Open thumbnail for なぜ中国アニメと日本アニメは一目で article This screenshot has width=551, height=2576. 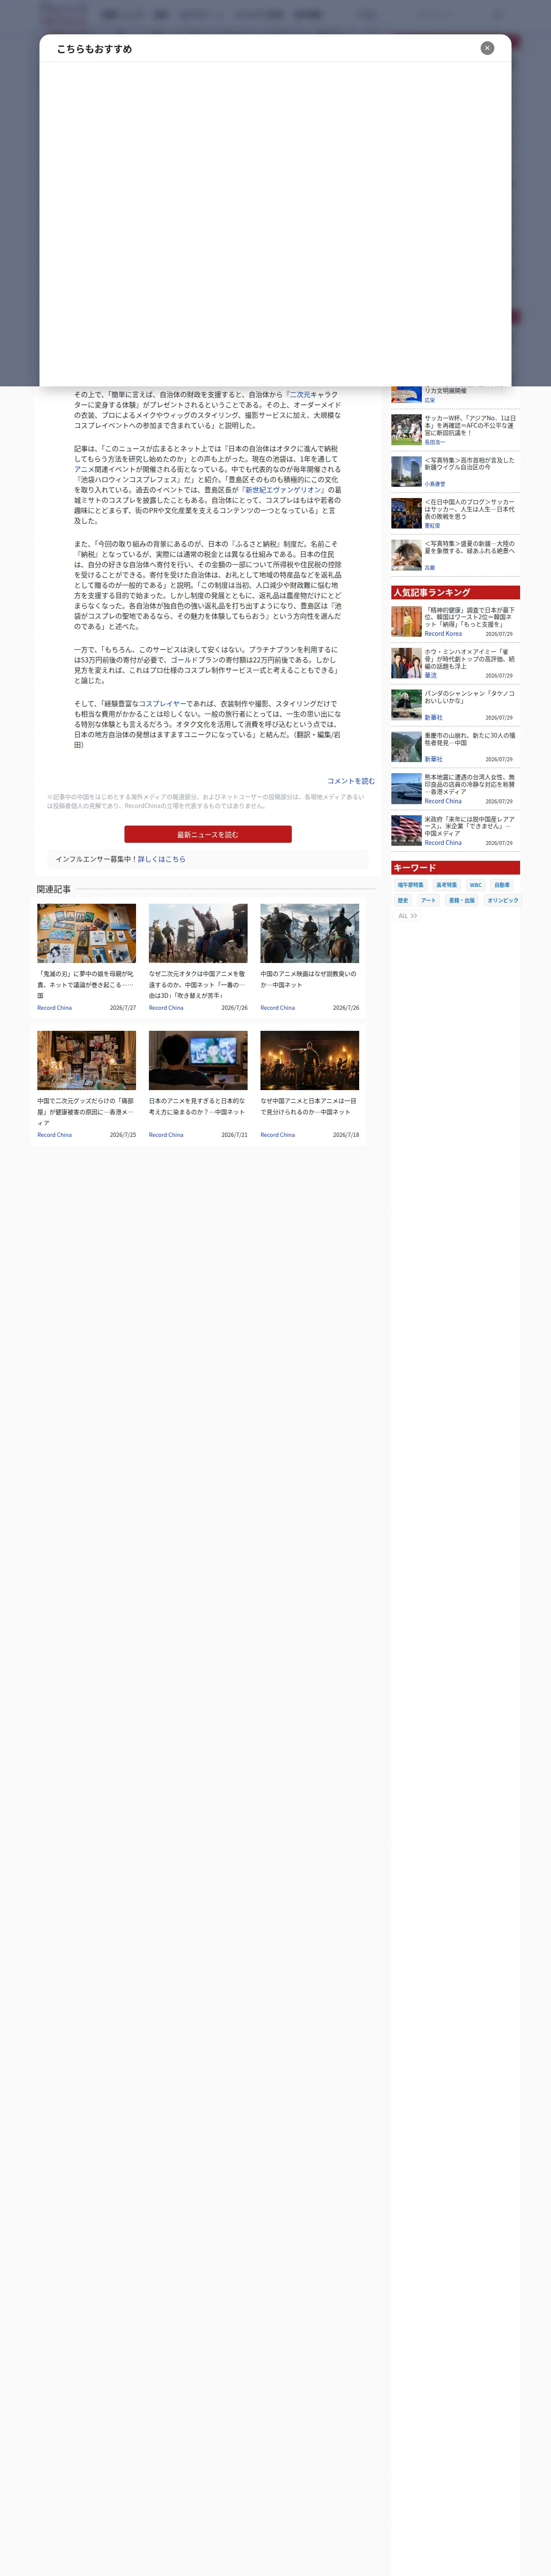click(x=310, y=1060)
